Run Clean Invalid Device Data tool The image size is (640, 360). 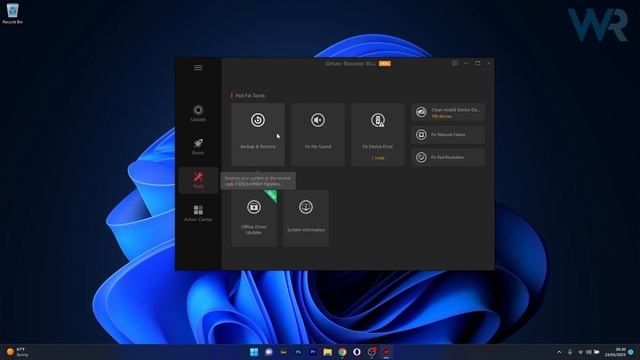(x=448, y=112)
